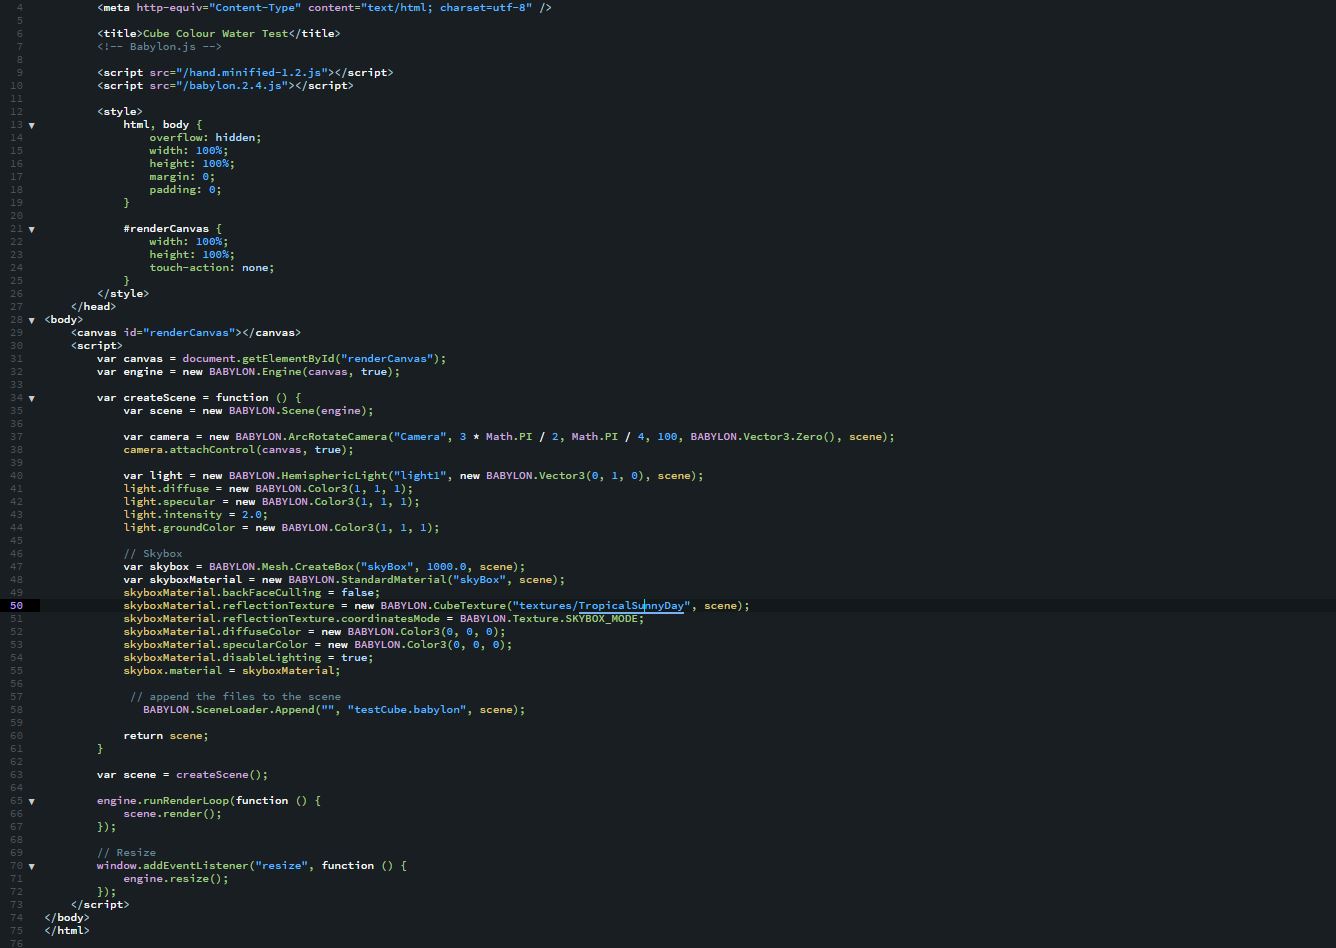Click skyboxMaterial.diffuseColor line
The image size is (1336, 948).
pos(314,631)
